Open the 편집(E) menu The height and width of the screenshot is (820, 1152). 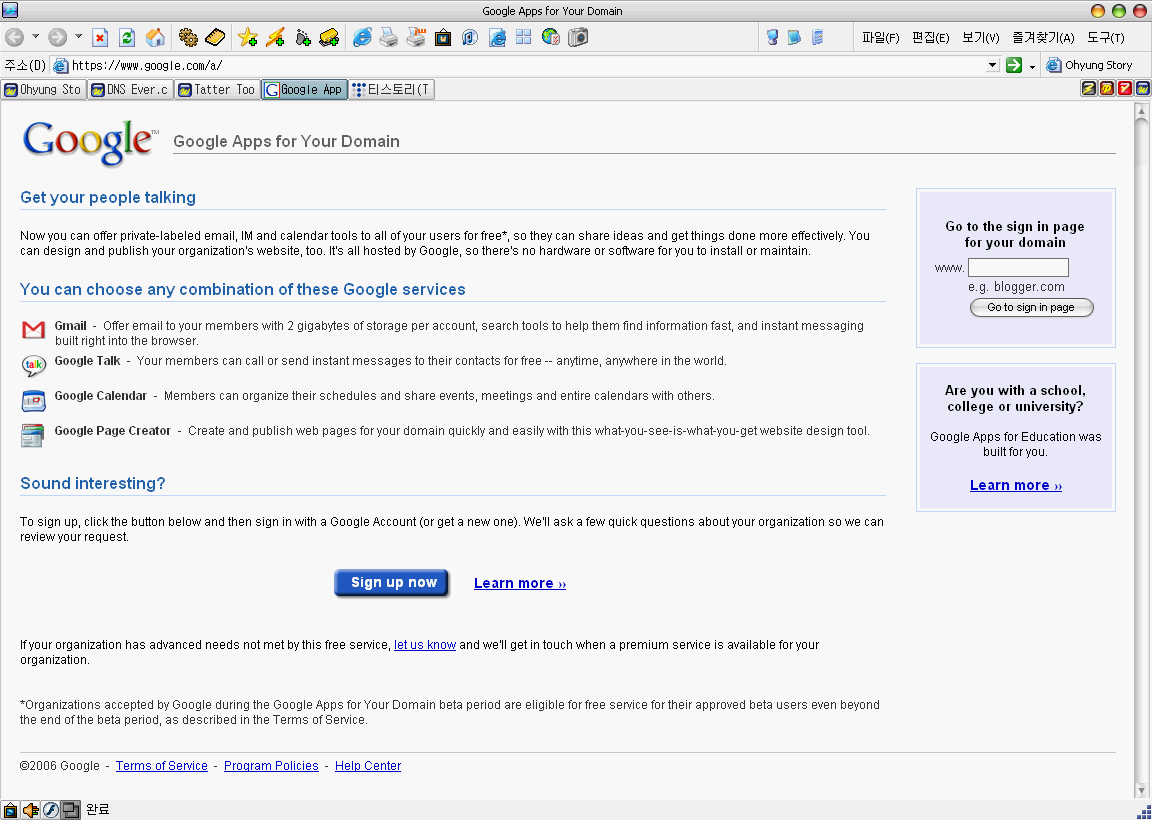[930, 38]
